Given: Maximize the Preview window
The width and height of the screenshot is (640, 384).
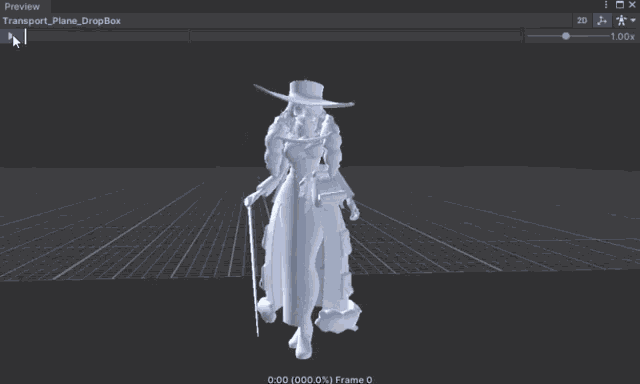Looking at the screenshot, I should click(x=620, y=5).
